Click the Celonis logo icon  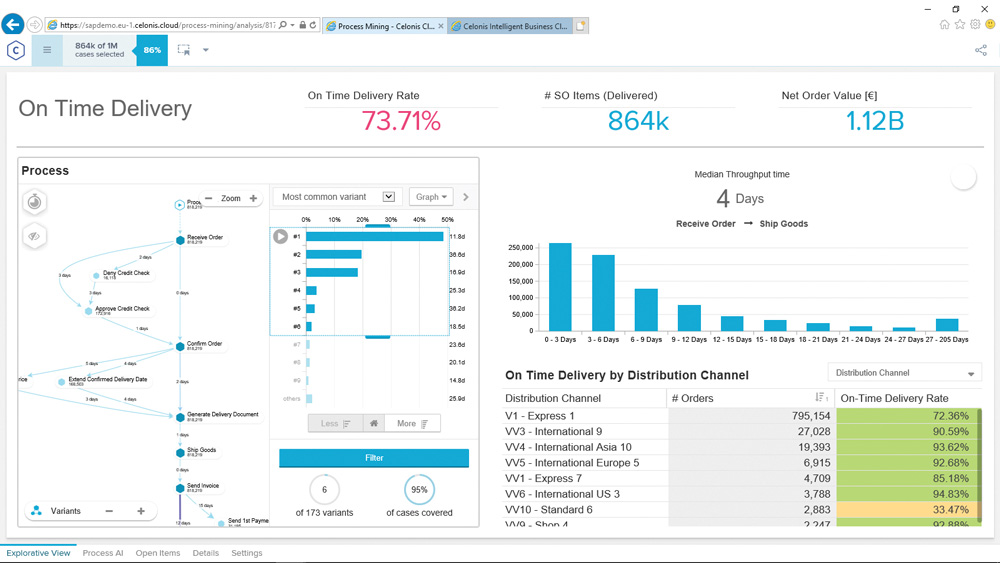pyautogui.click(x=16, y=51)
